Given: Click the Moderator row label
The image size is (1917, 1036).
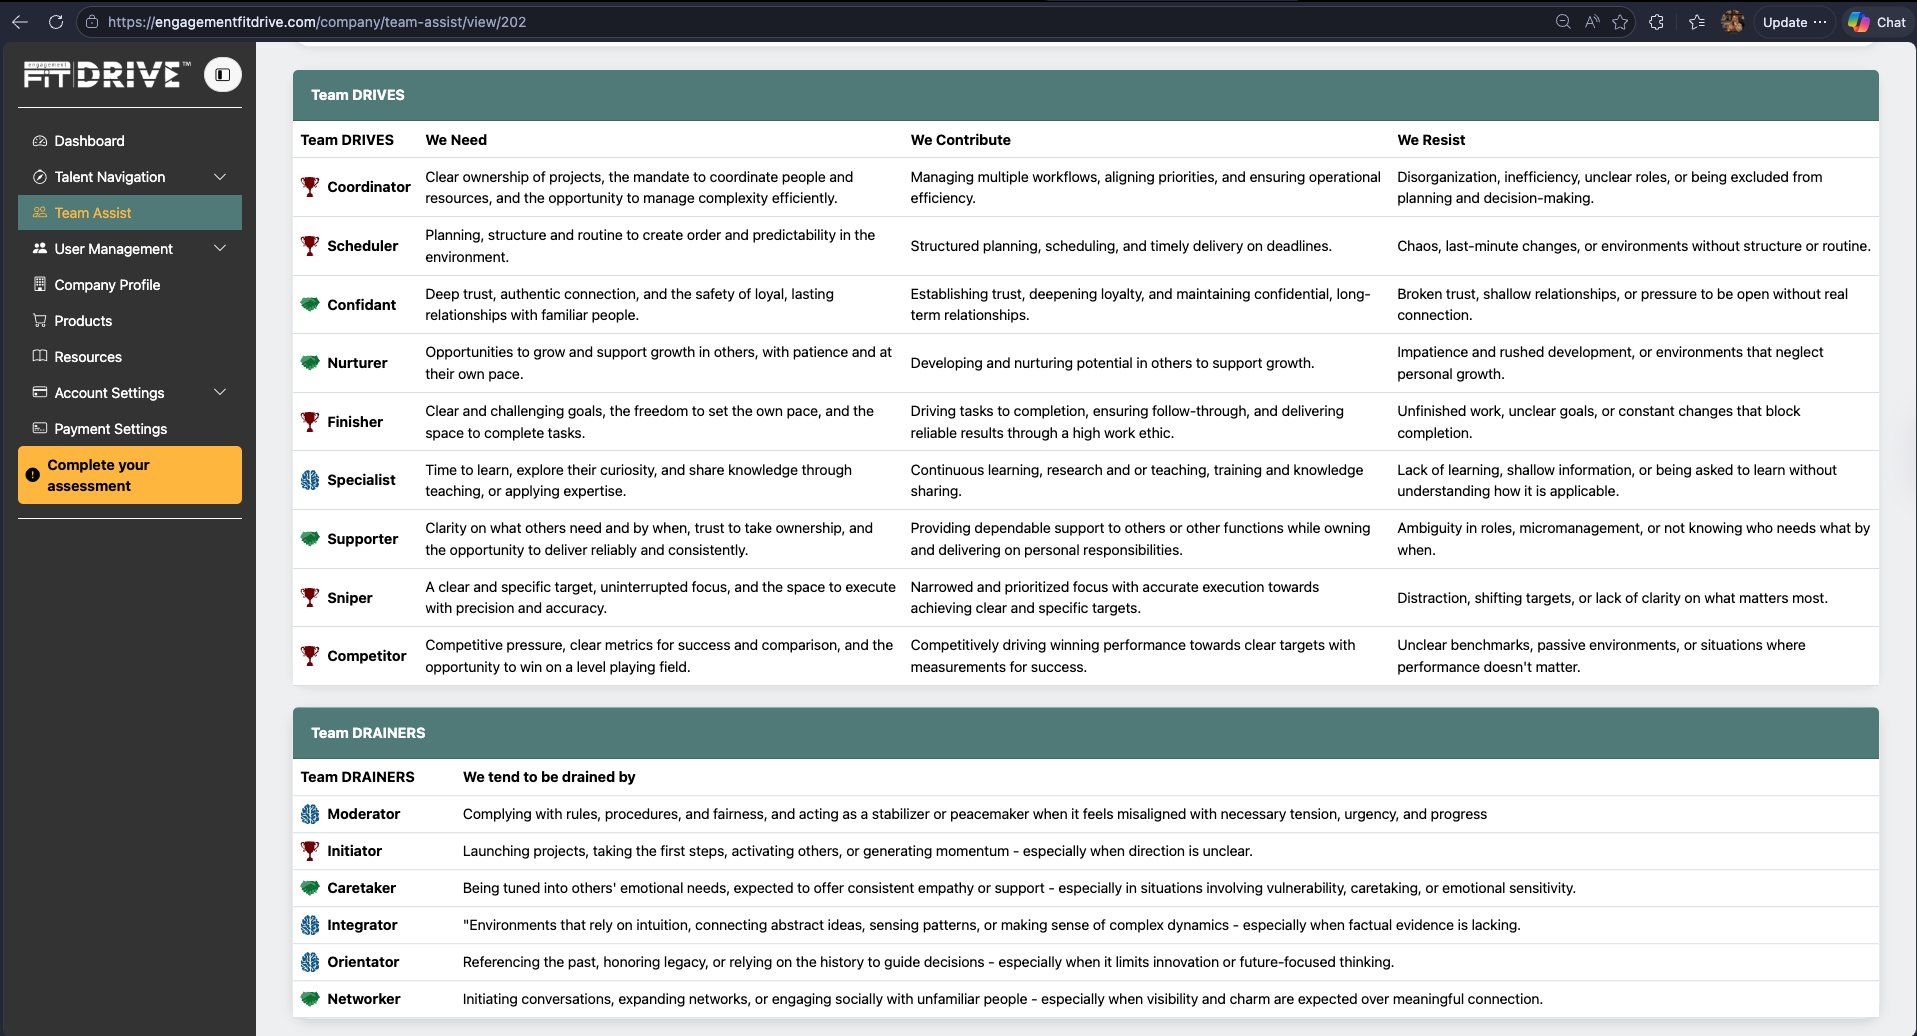Looking at the screenshot, I should (364, 814).
